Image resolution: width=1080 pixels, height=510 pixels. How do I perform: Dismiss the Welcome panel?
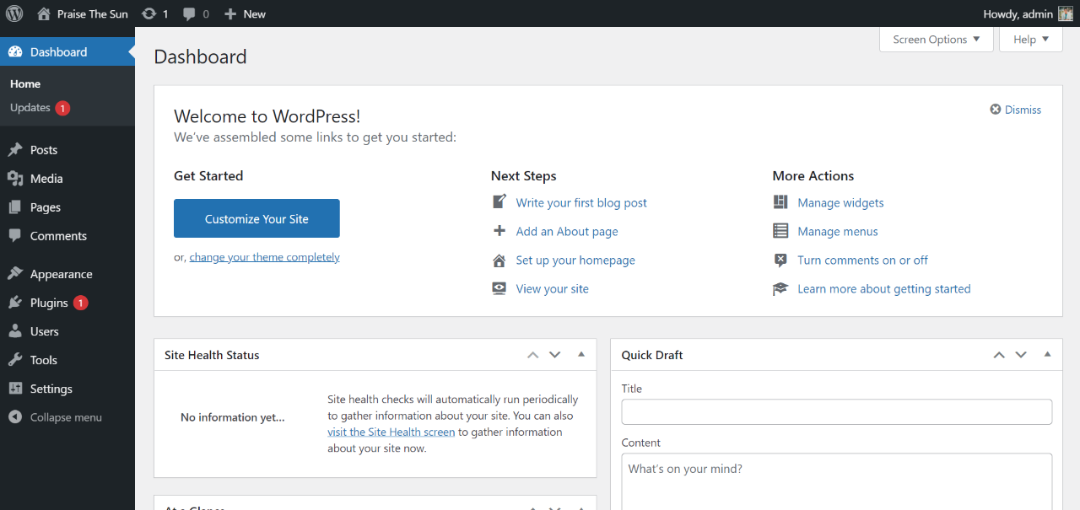pyautogui.click(x=1015, y=110)
